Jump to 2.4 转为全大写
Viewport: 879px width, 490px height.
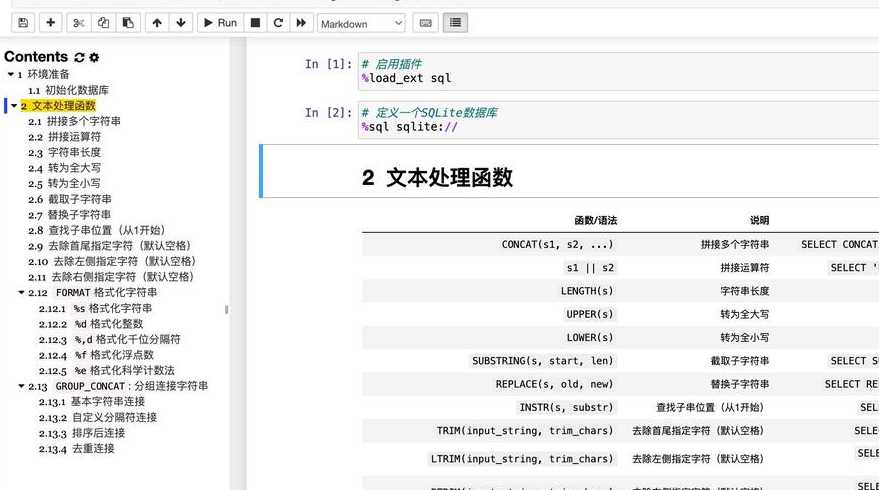click(64, 168)
